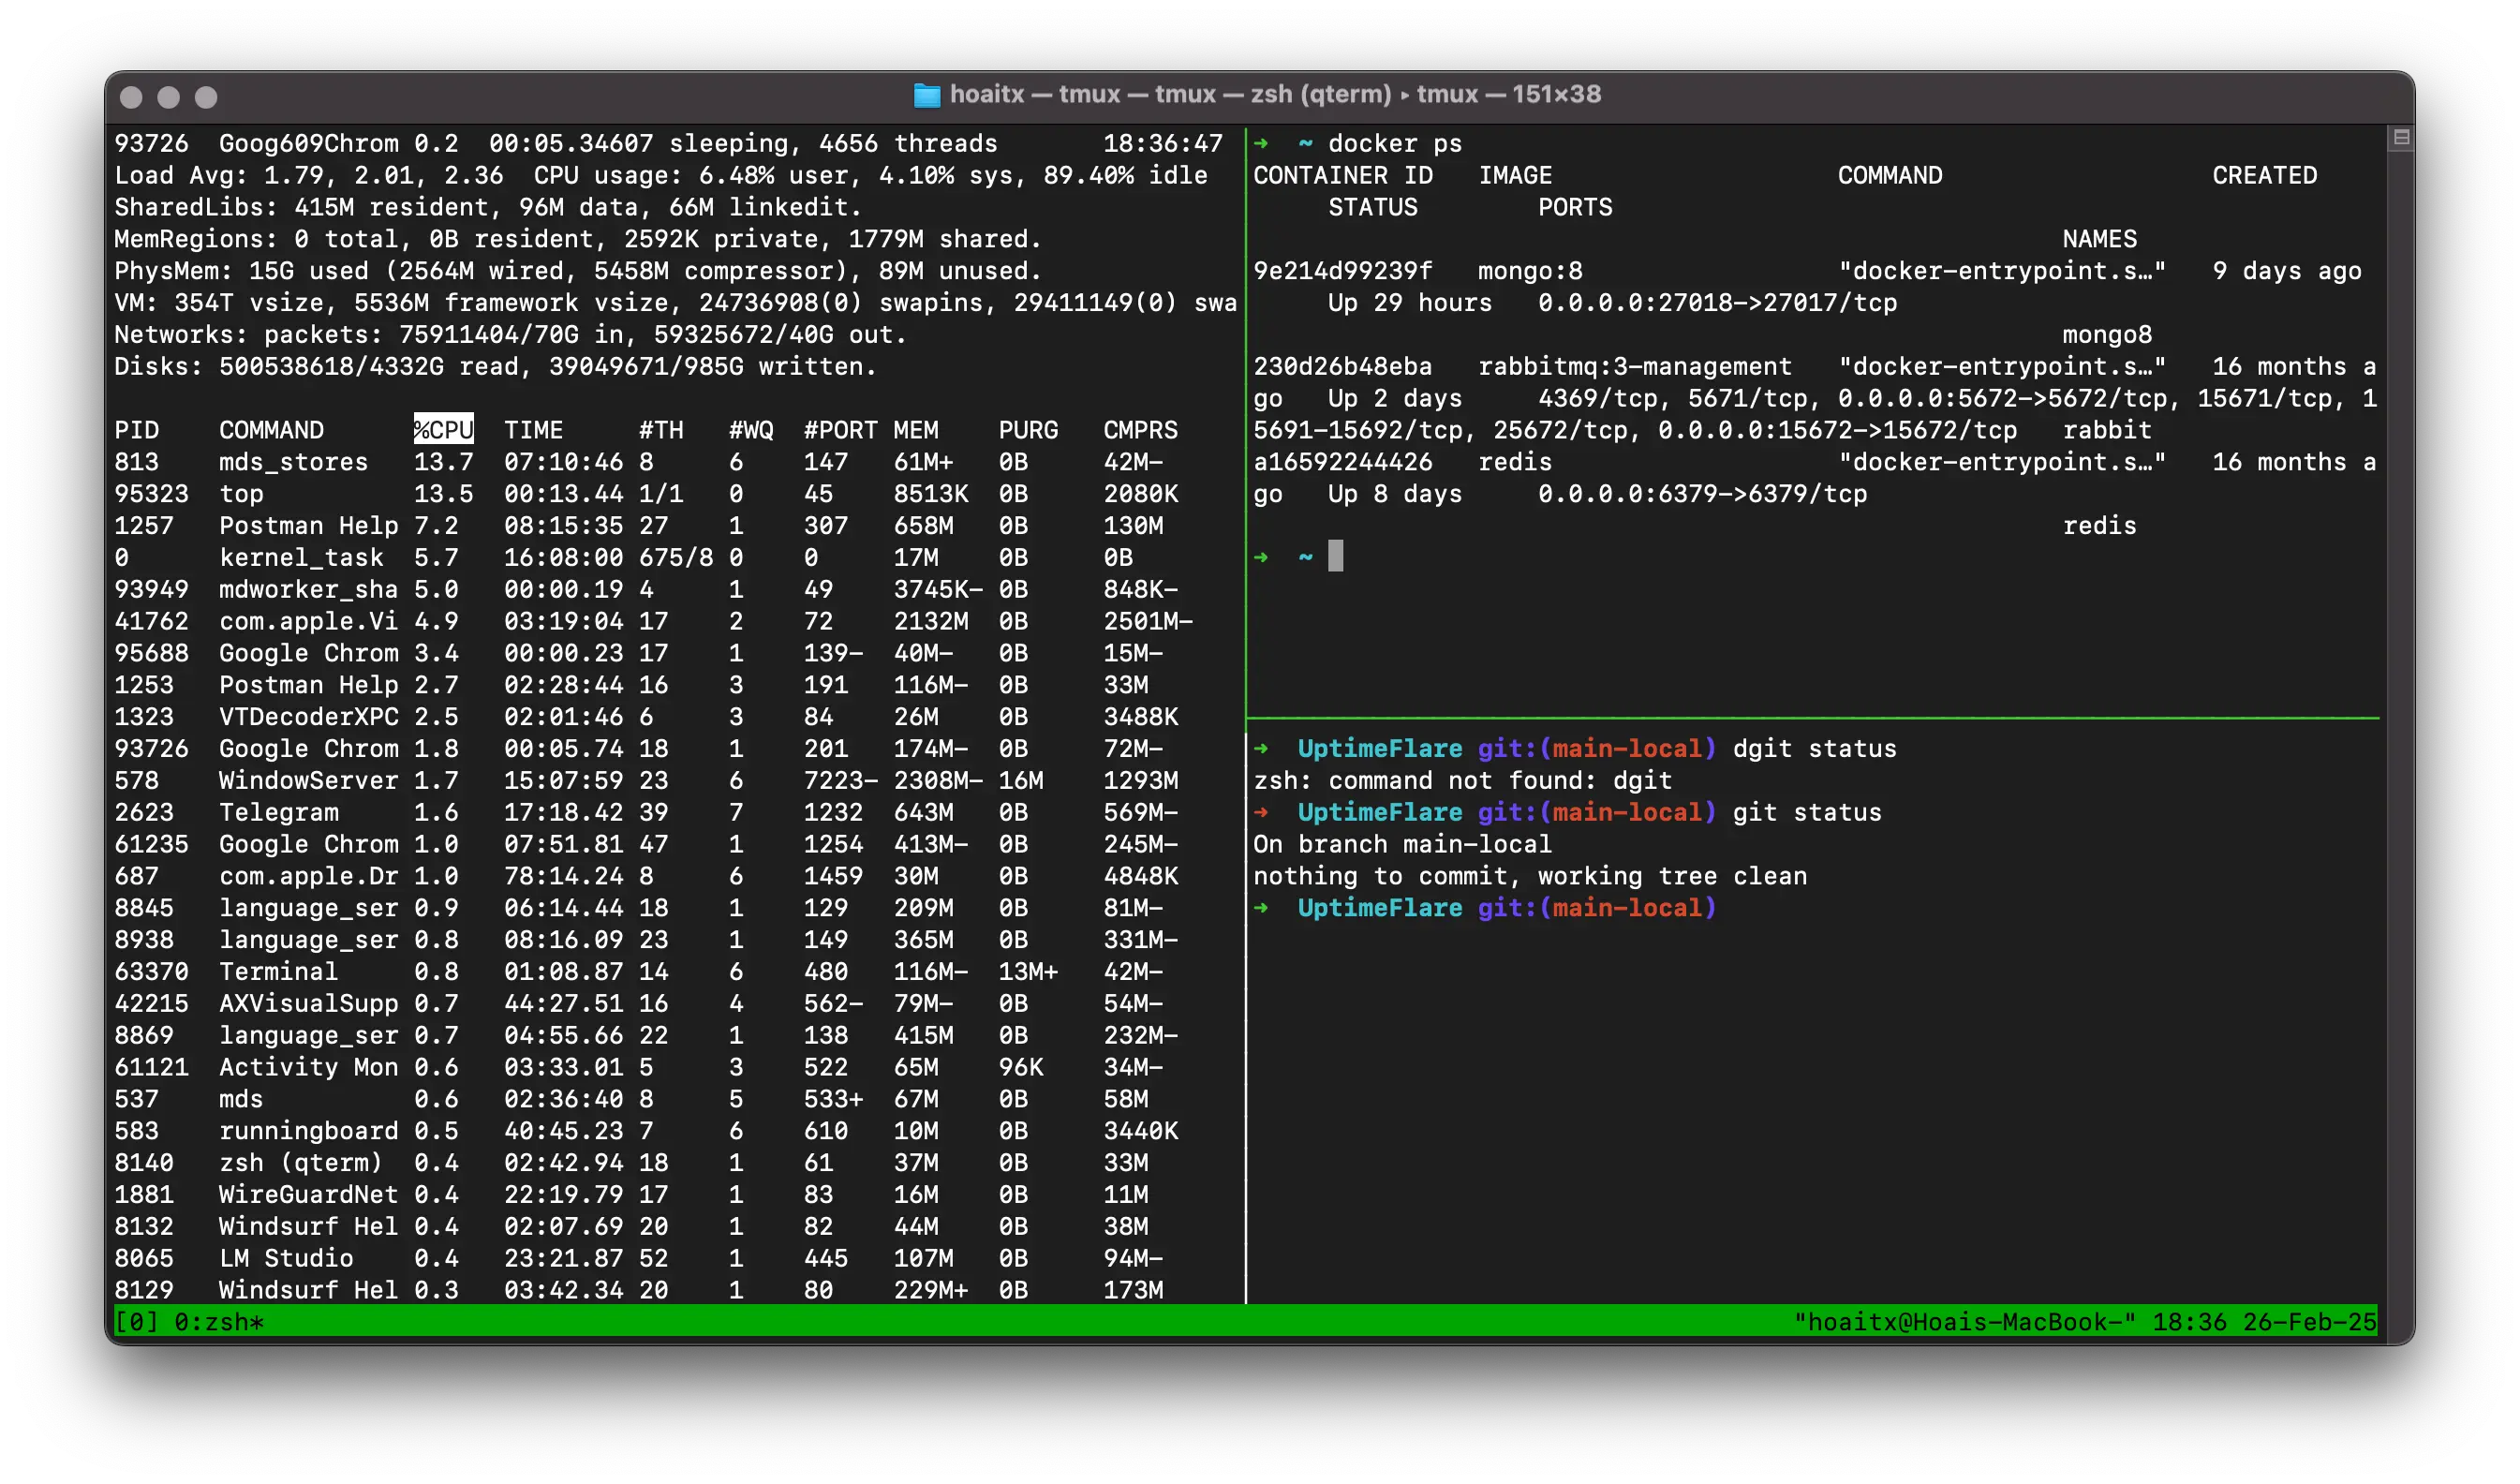
Task: Minimize the terminal window via middle dot
Action: pyautogui.click(x=168, y=97)
